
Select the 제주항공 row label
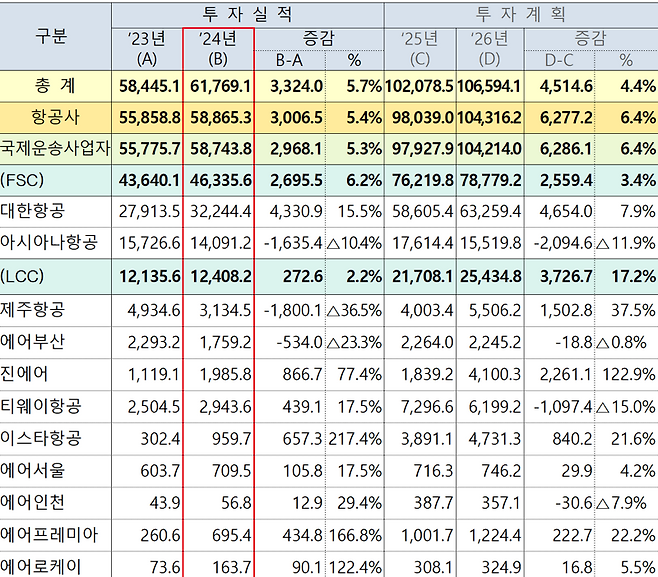[x=32, y=310]
